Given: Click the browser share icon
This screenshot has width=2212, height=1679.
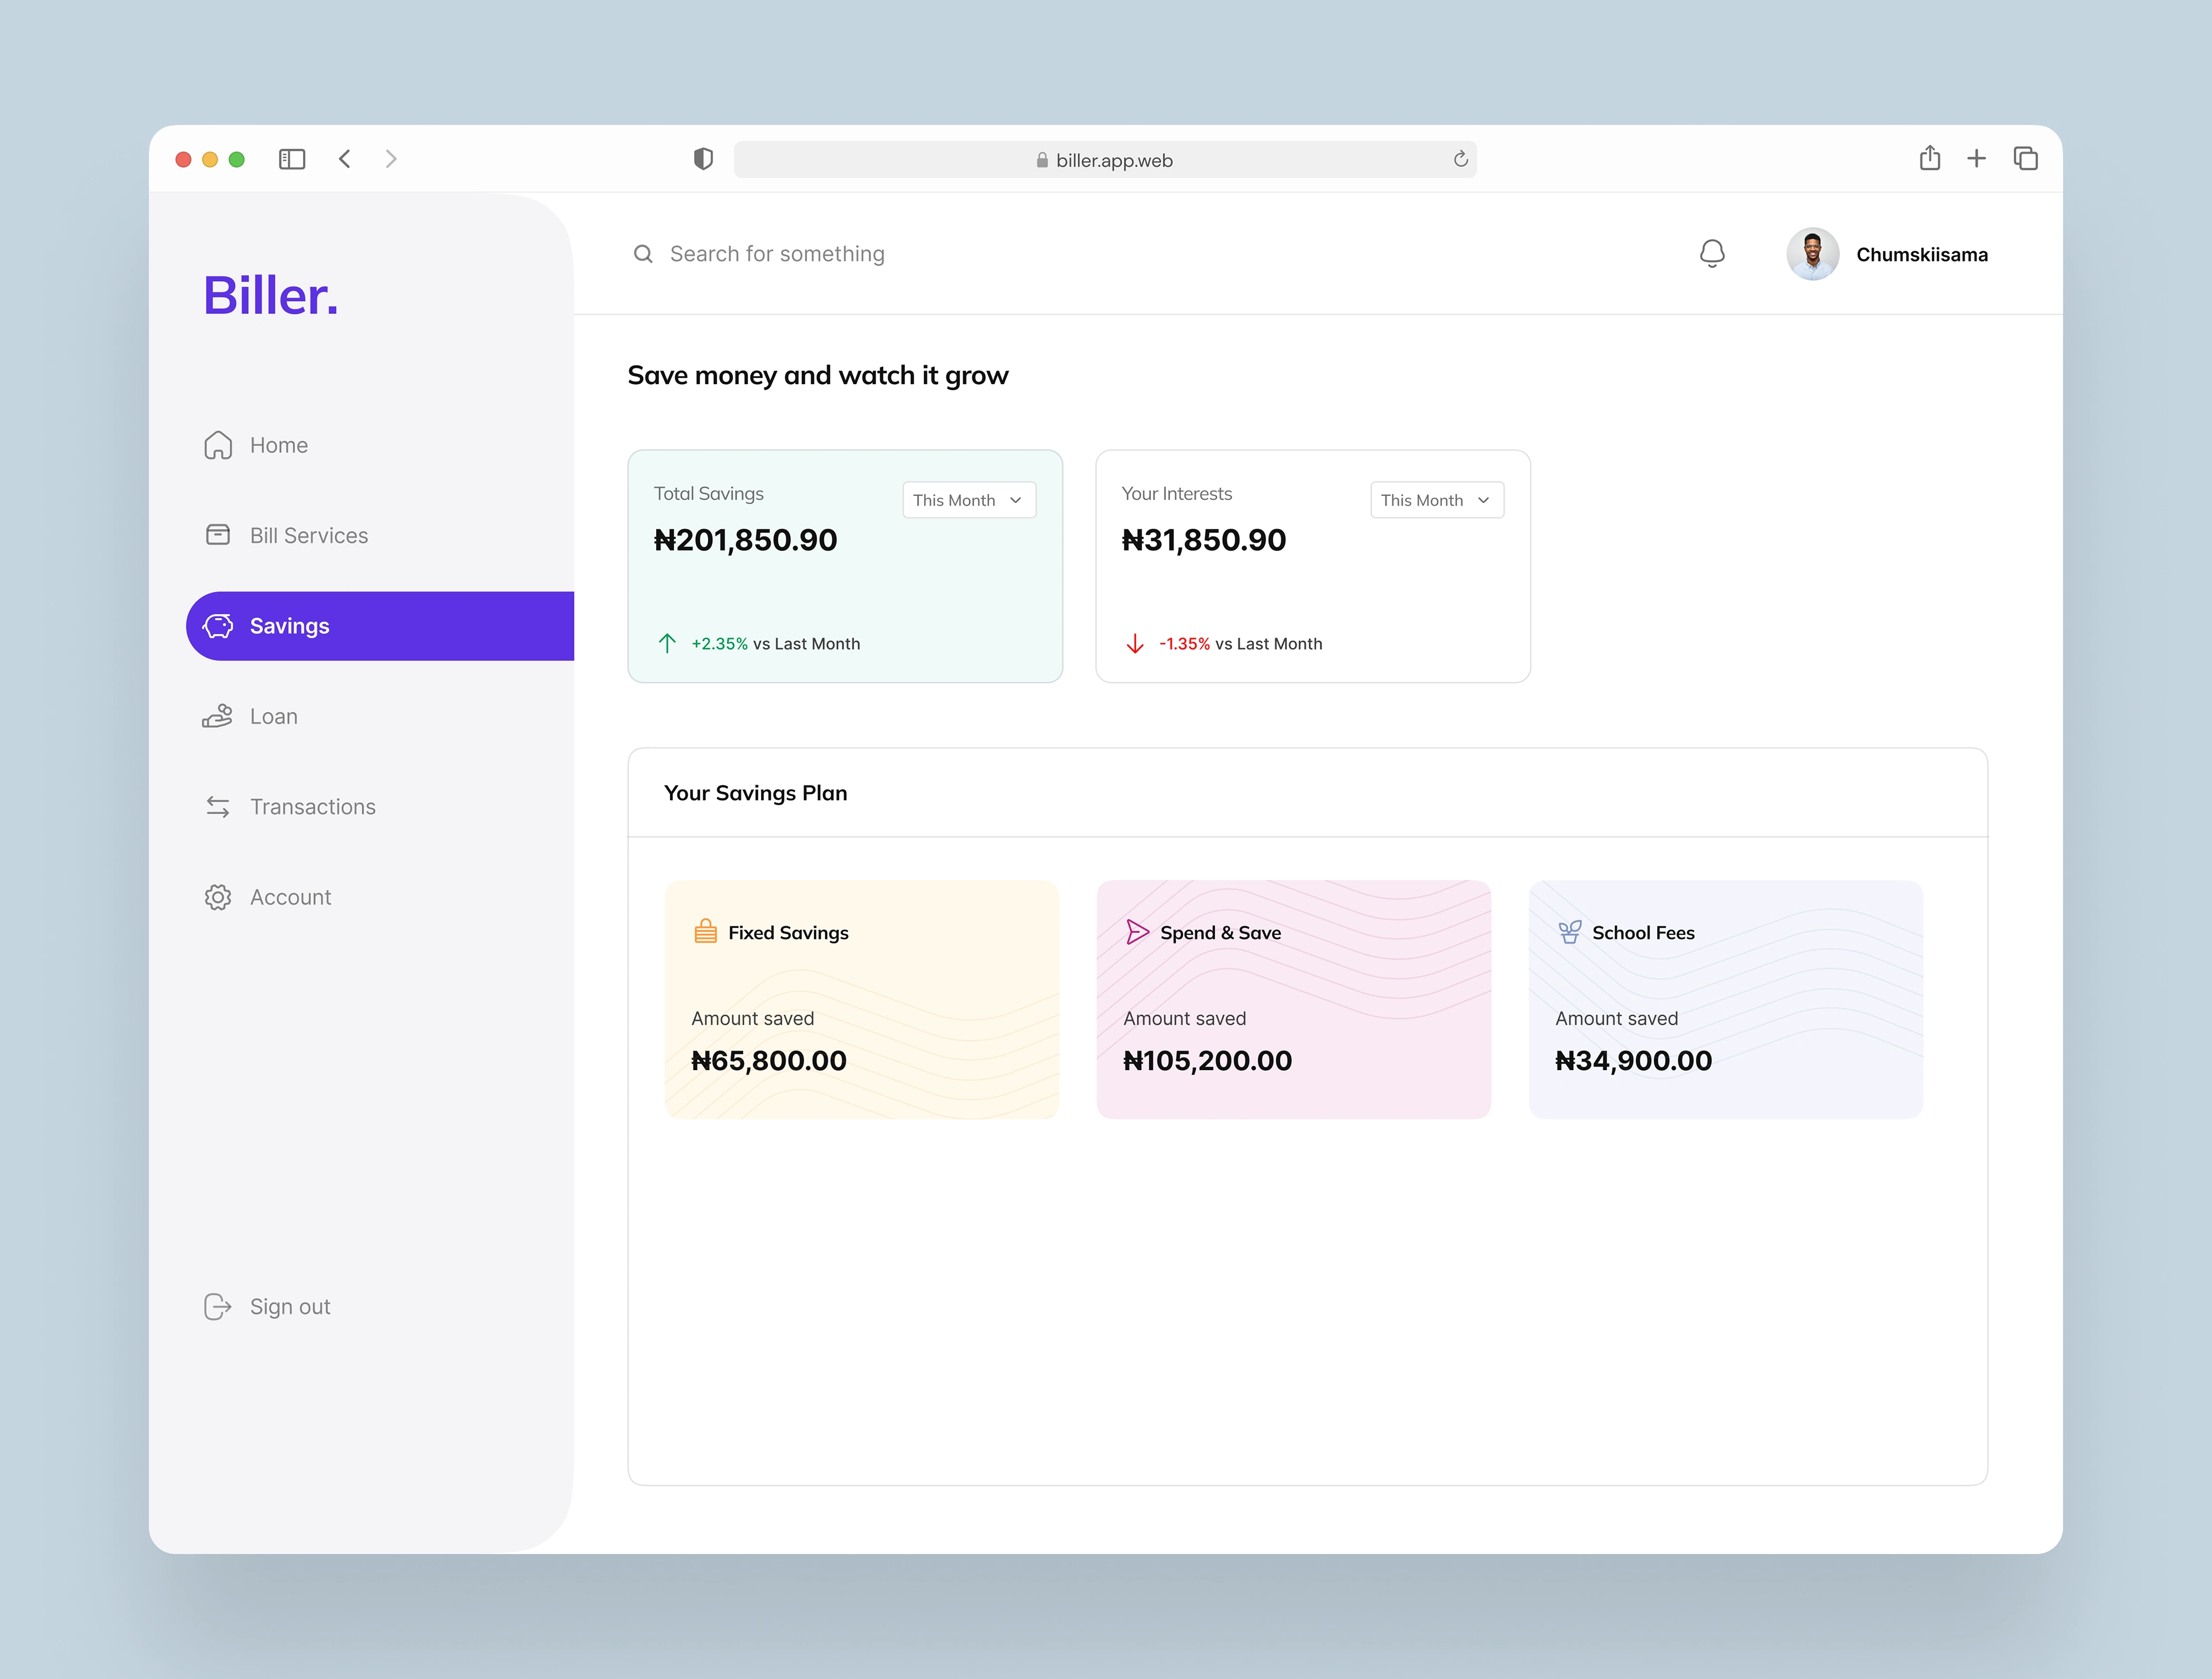Looking at the screenshot, I should click(1929, 158).
